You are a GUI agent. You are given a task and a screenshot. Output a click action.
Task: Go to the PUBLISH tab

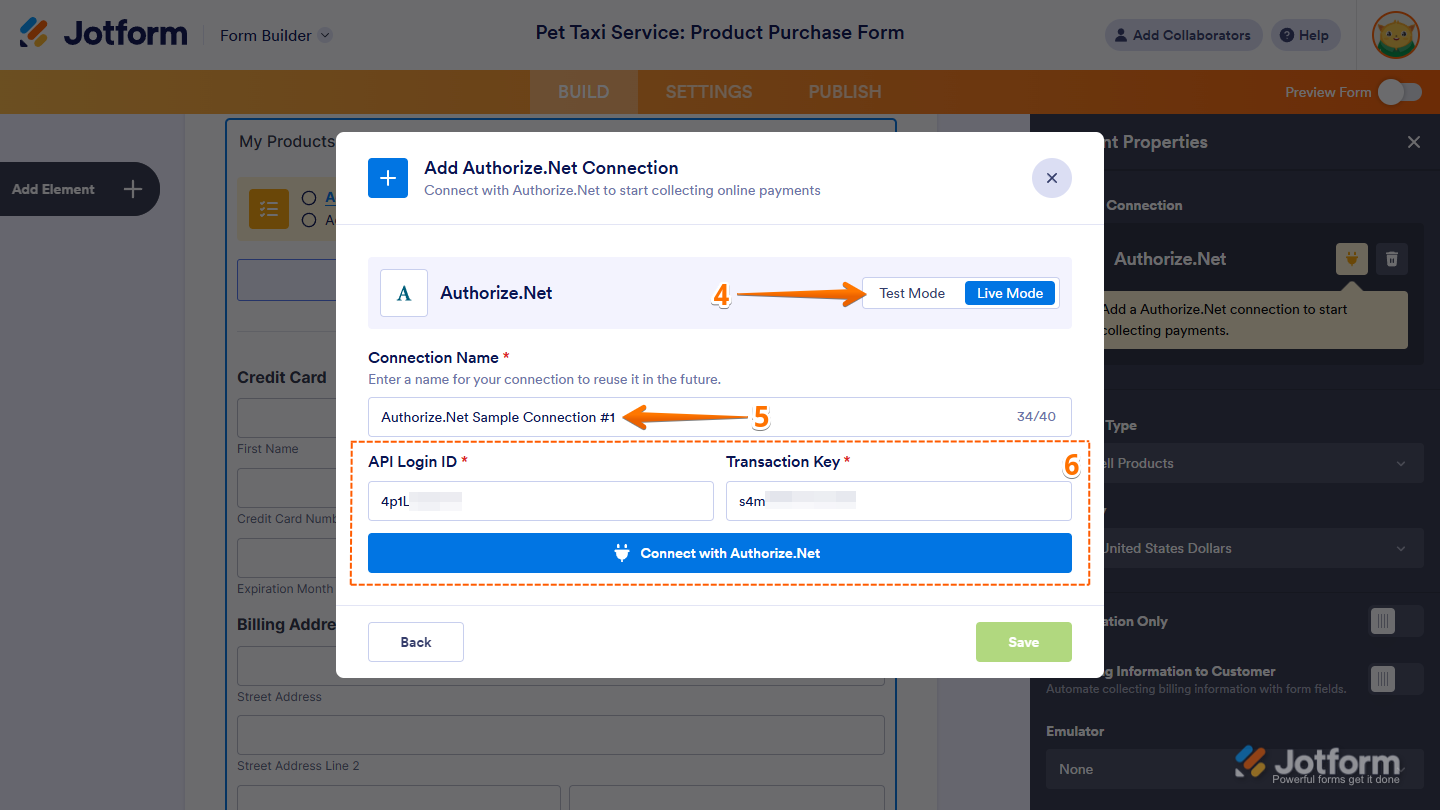click(x=845, y=92)
